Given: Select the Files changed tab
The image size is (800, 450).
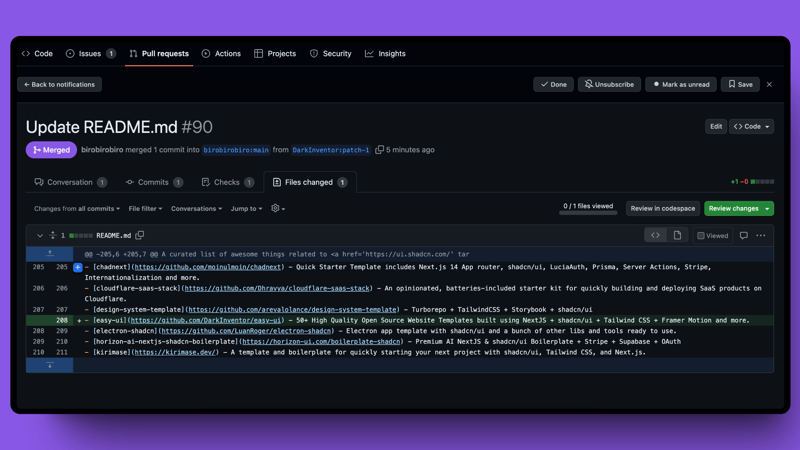Looking at the screenshot, I should (310, 182).
